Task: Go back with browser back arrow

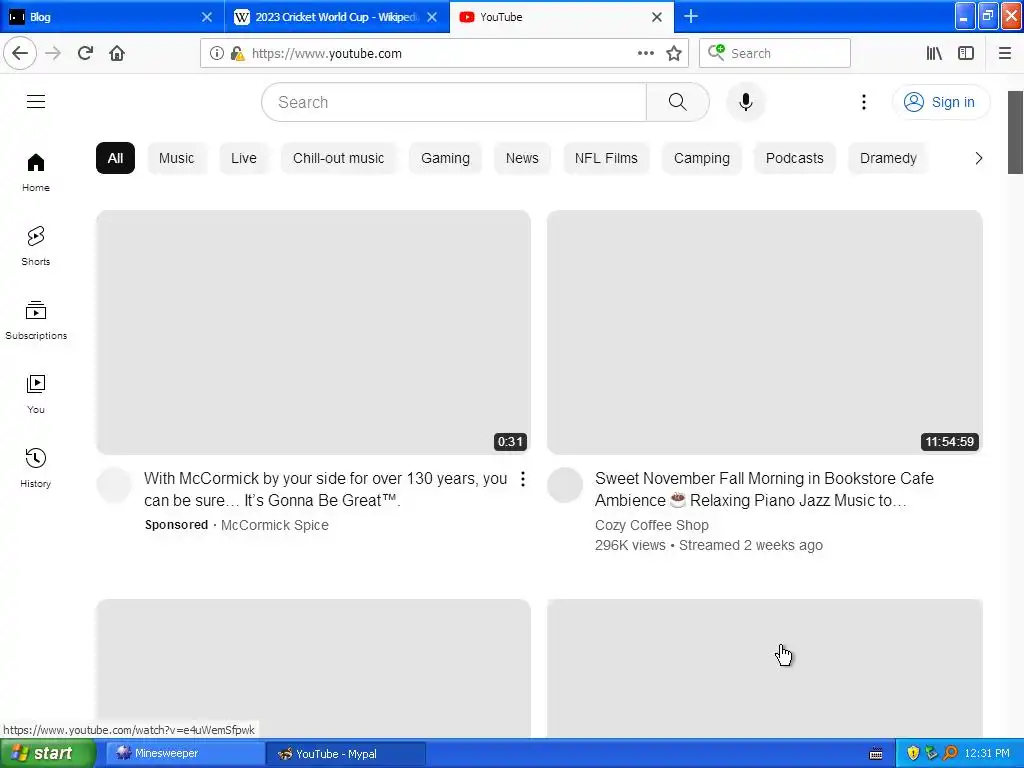Action: pyautogui.click(x=20, y=53)
